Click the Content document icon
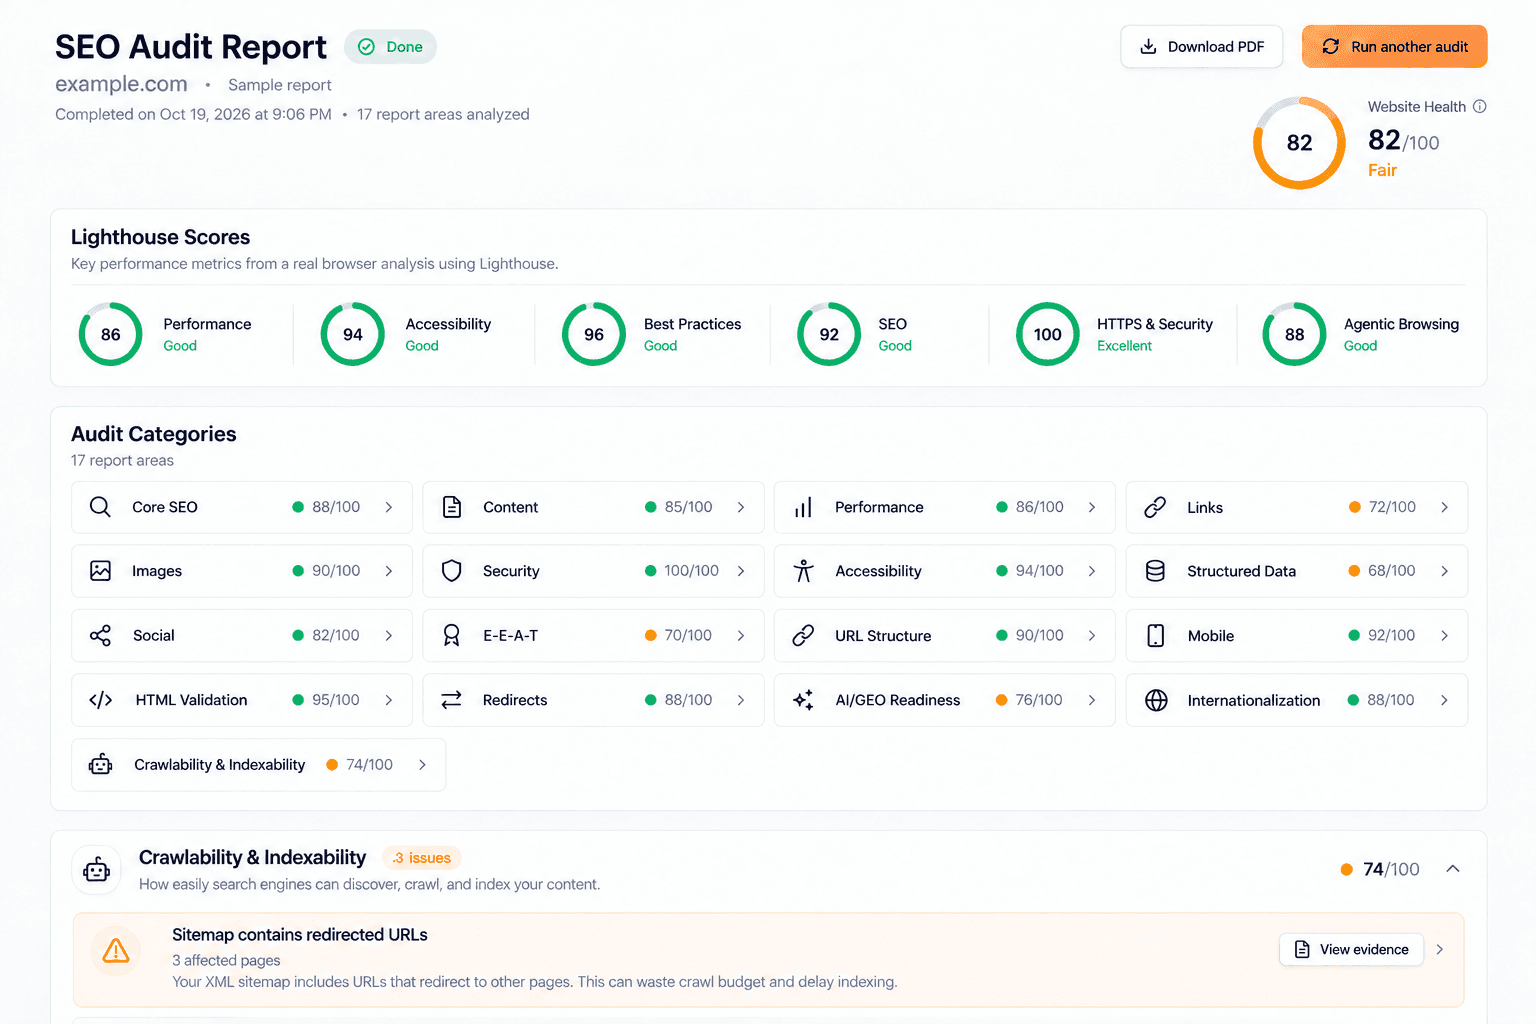Image resolution: width=1536 pixels, height=1024 pixels. click(452, 507)
